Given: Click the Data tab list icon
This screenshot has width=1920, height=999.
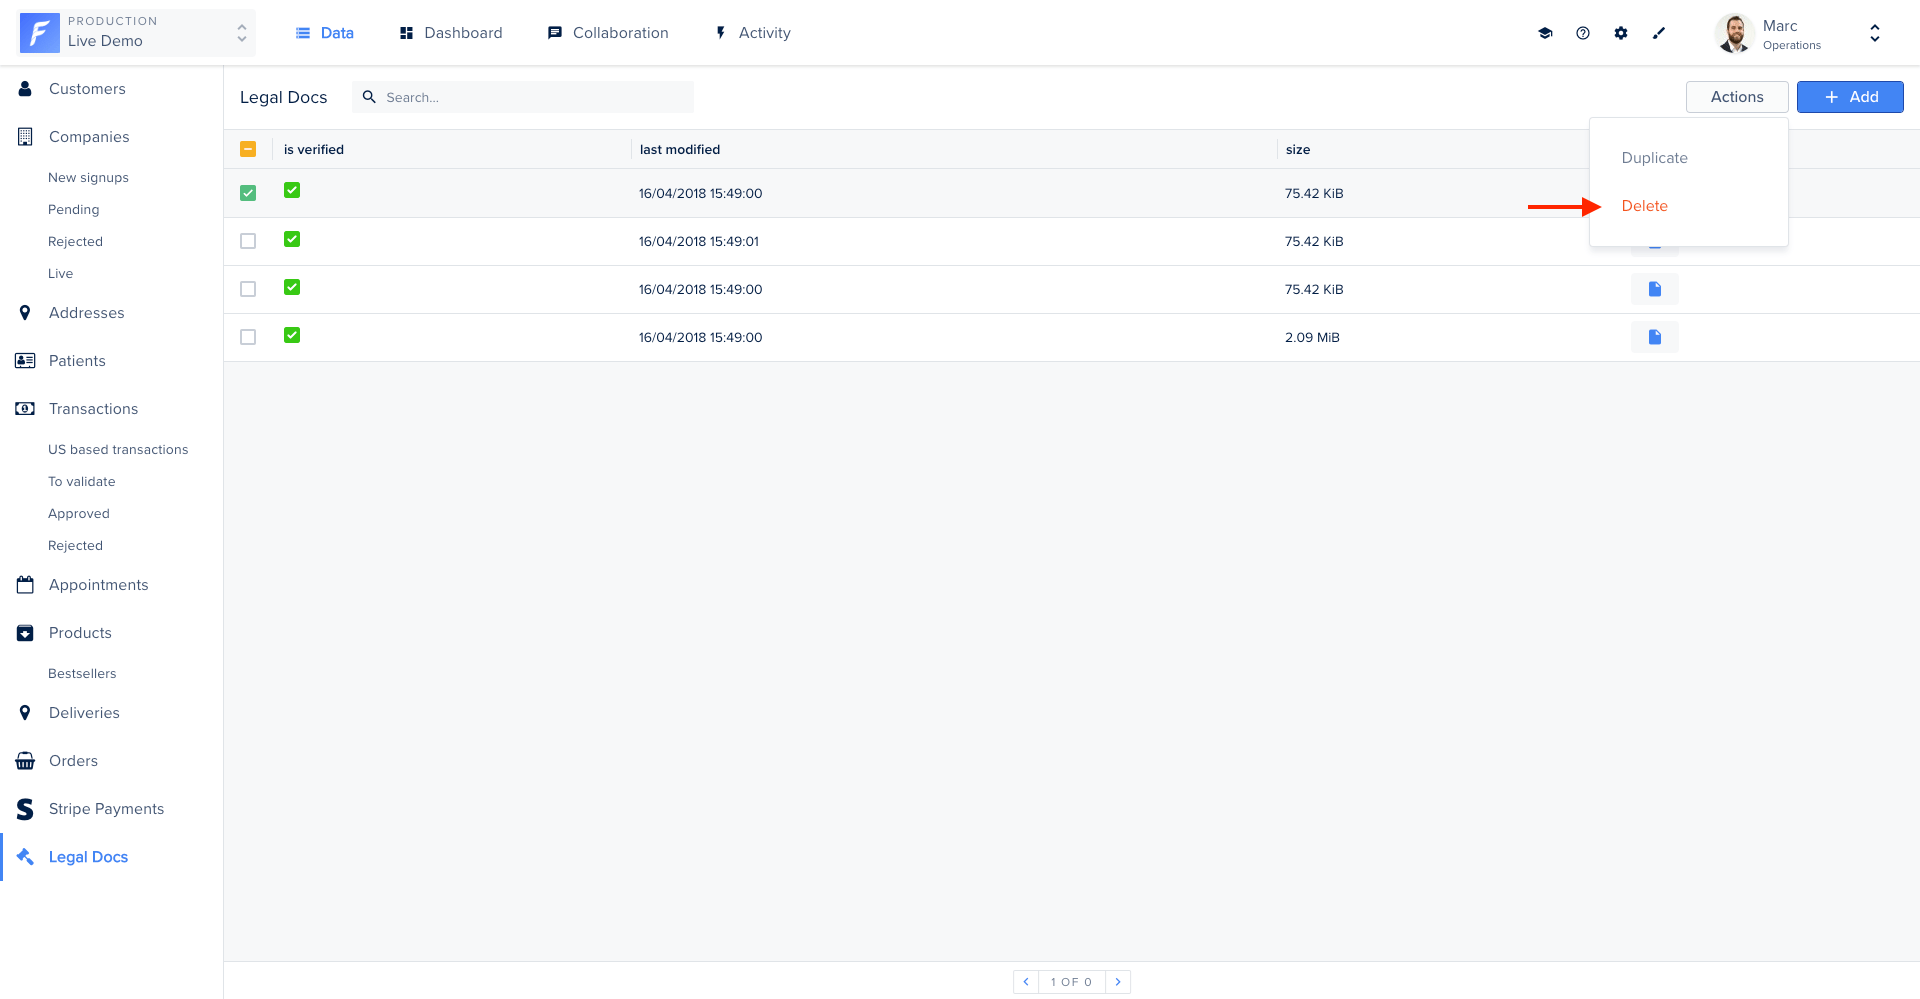Looking at the screenshot, I should click(x=303, y=33).
